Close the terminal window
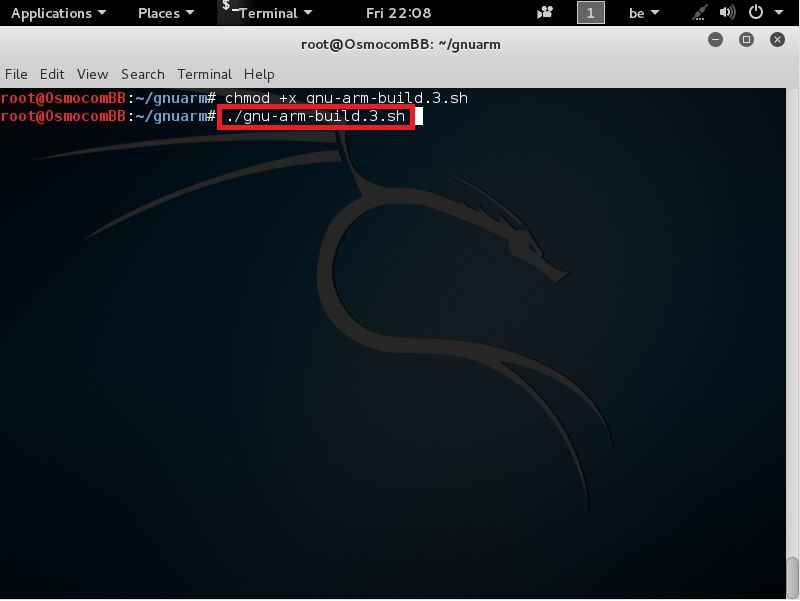800x601 pixels. click(x=777, y=39)
